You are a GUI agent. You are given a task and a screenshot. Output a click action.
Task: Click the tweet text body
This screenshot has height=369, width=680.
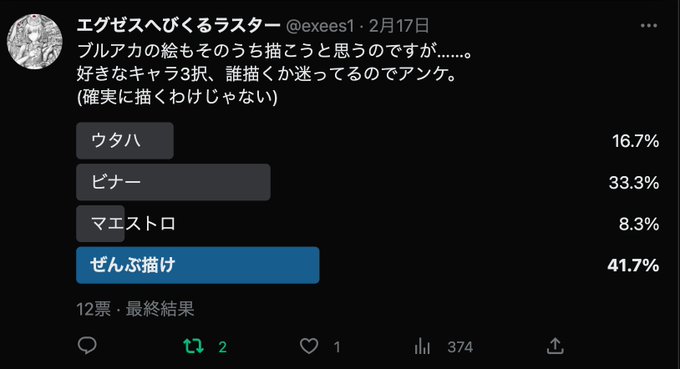coord(274,74)
